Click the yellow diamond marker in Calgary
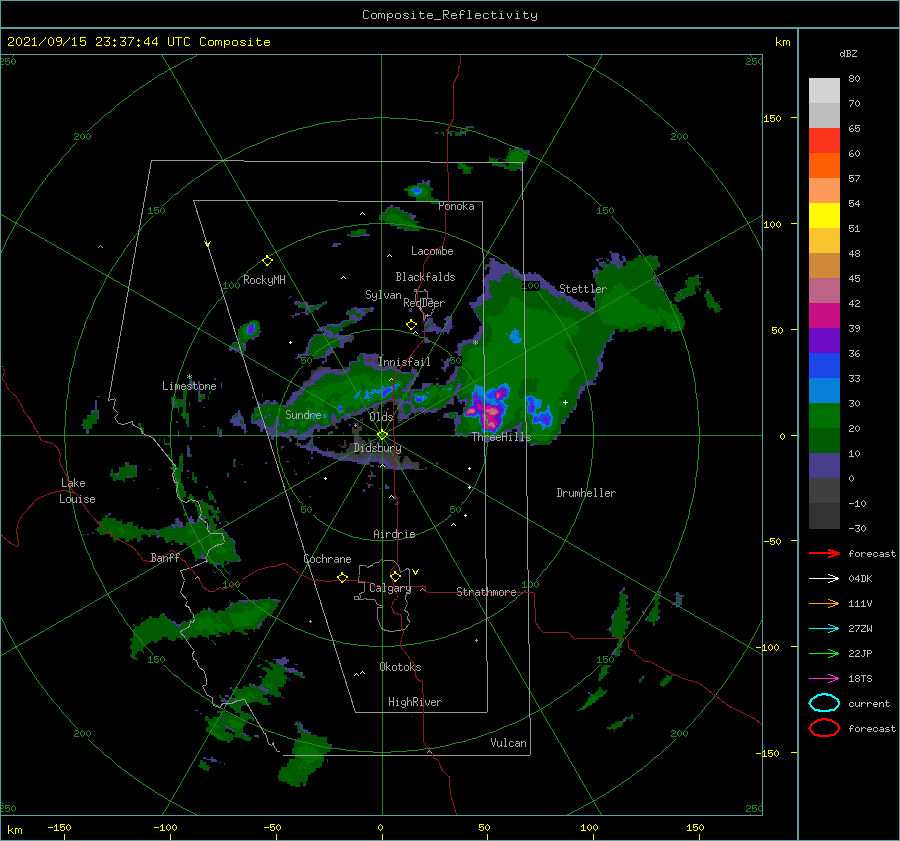This screenshot has height=841, width=900. pyautogui.click(x=395, y=576)
